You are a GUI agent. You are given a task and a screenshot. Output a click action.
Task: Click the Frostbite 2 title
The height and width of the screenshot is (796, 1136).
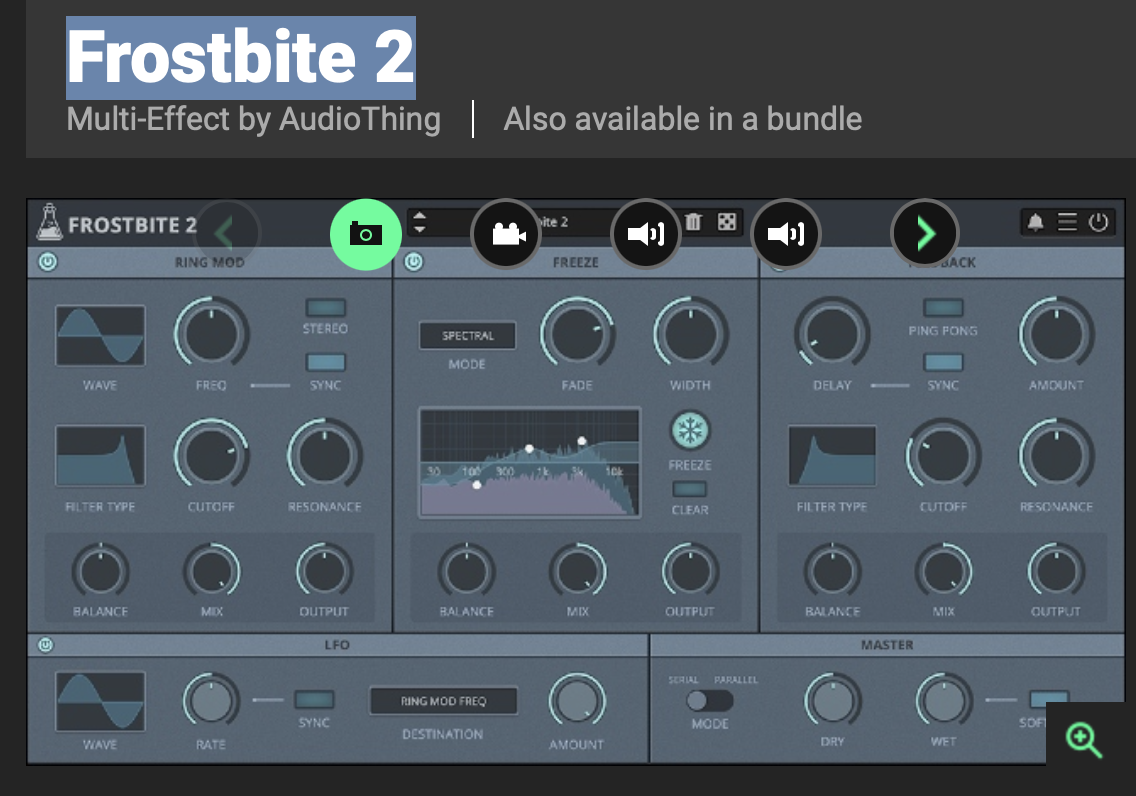point(241,57)
